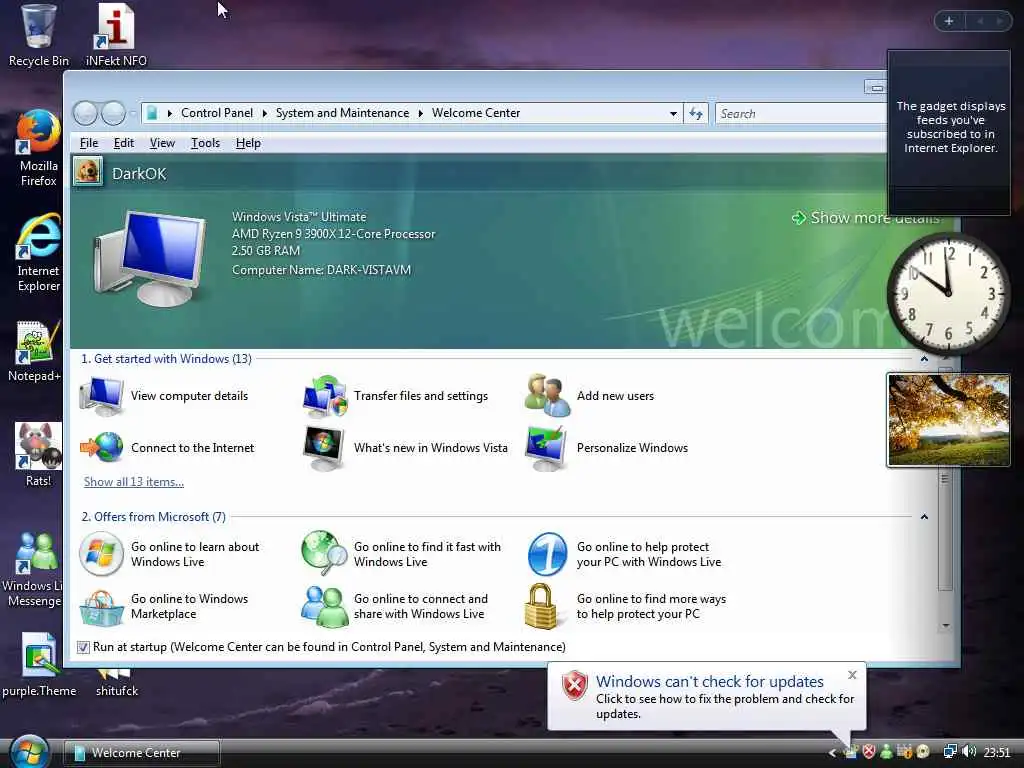This screenshot has width=1024, height=768.
Task: Click the analog clock gadget
Action: click(x=948, y=293)
